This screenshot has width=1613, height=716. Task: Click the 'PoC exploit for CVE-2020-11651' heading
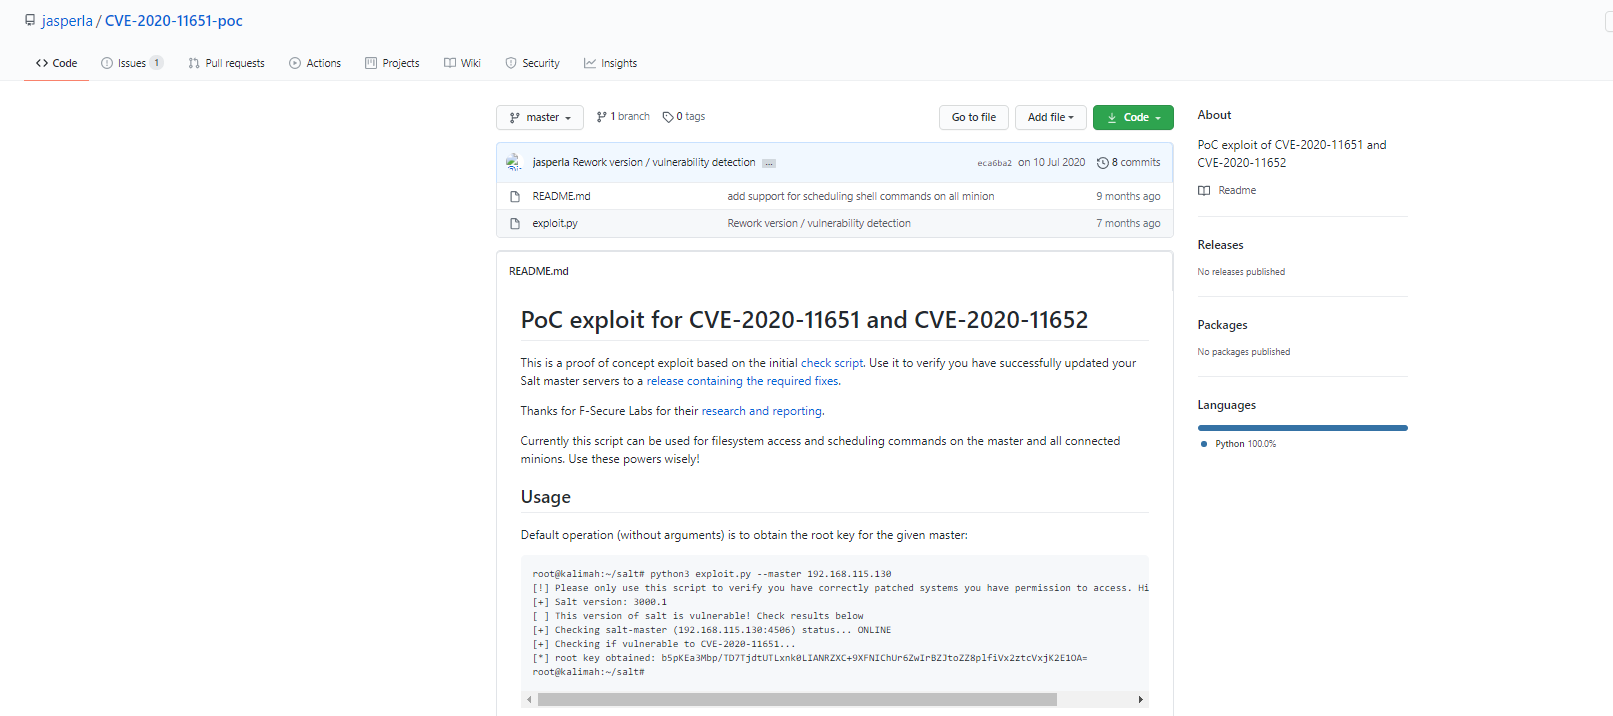[x=804, y=320]
